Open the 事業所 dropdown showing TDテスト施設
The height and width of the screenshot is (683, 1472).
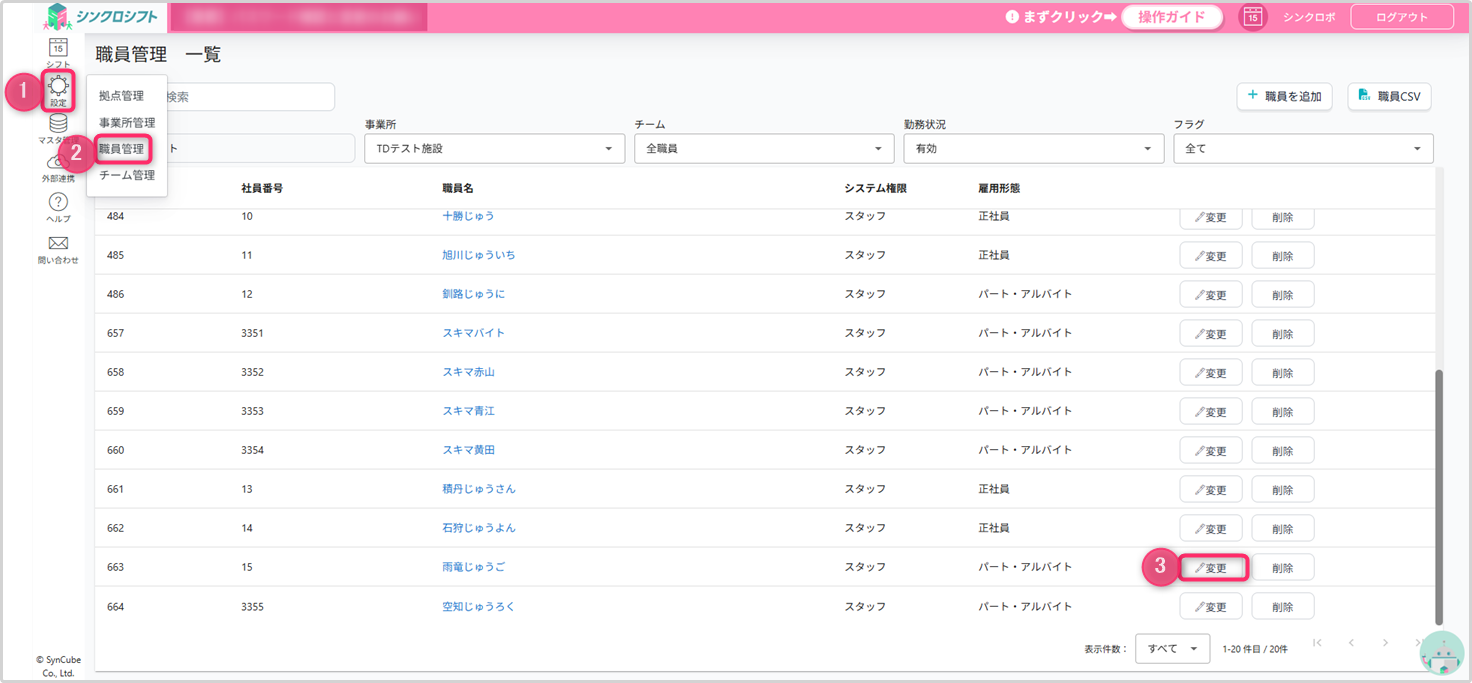coord(495,148)
